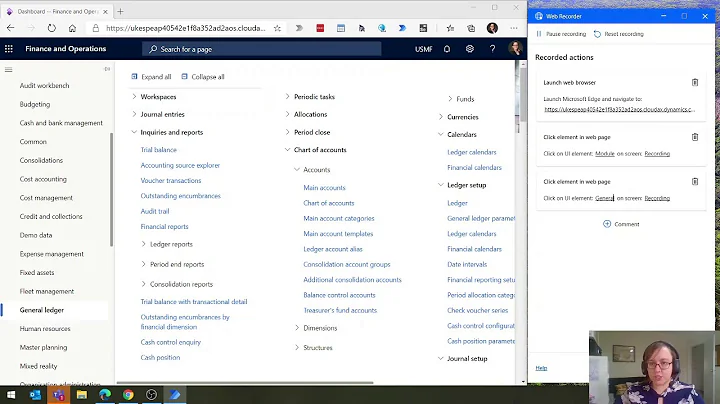Open a new browser tab
The width and height of the screenshot is (720, 404).
pos(120,11)
